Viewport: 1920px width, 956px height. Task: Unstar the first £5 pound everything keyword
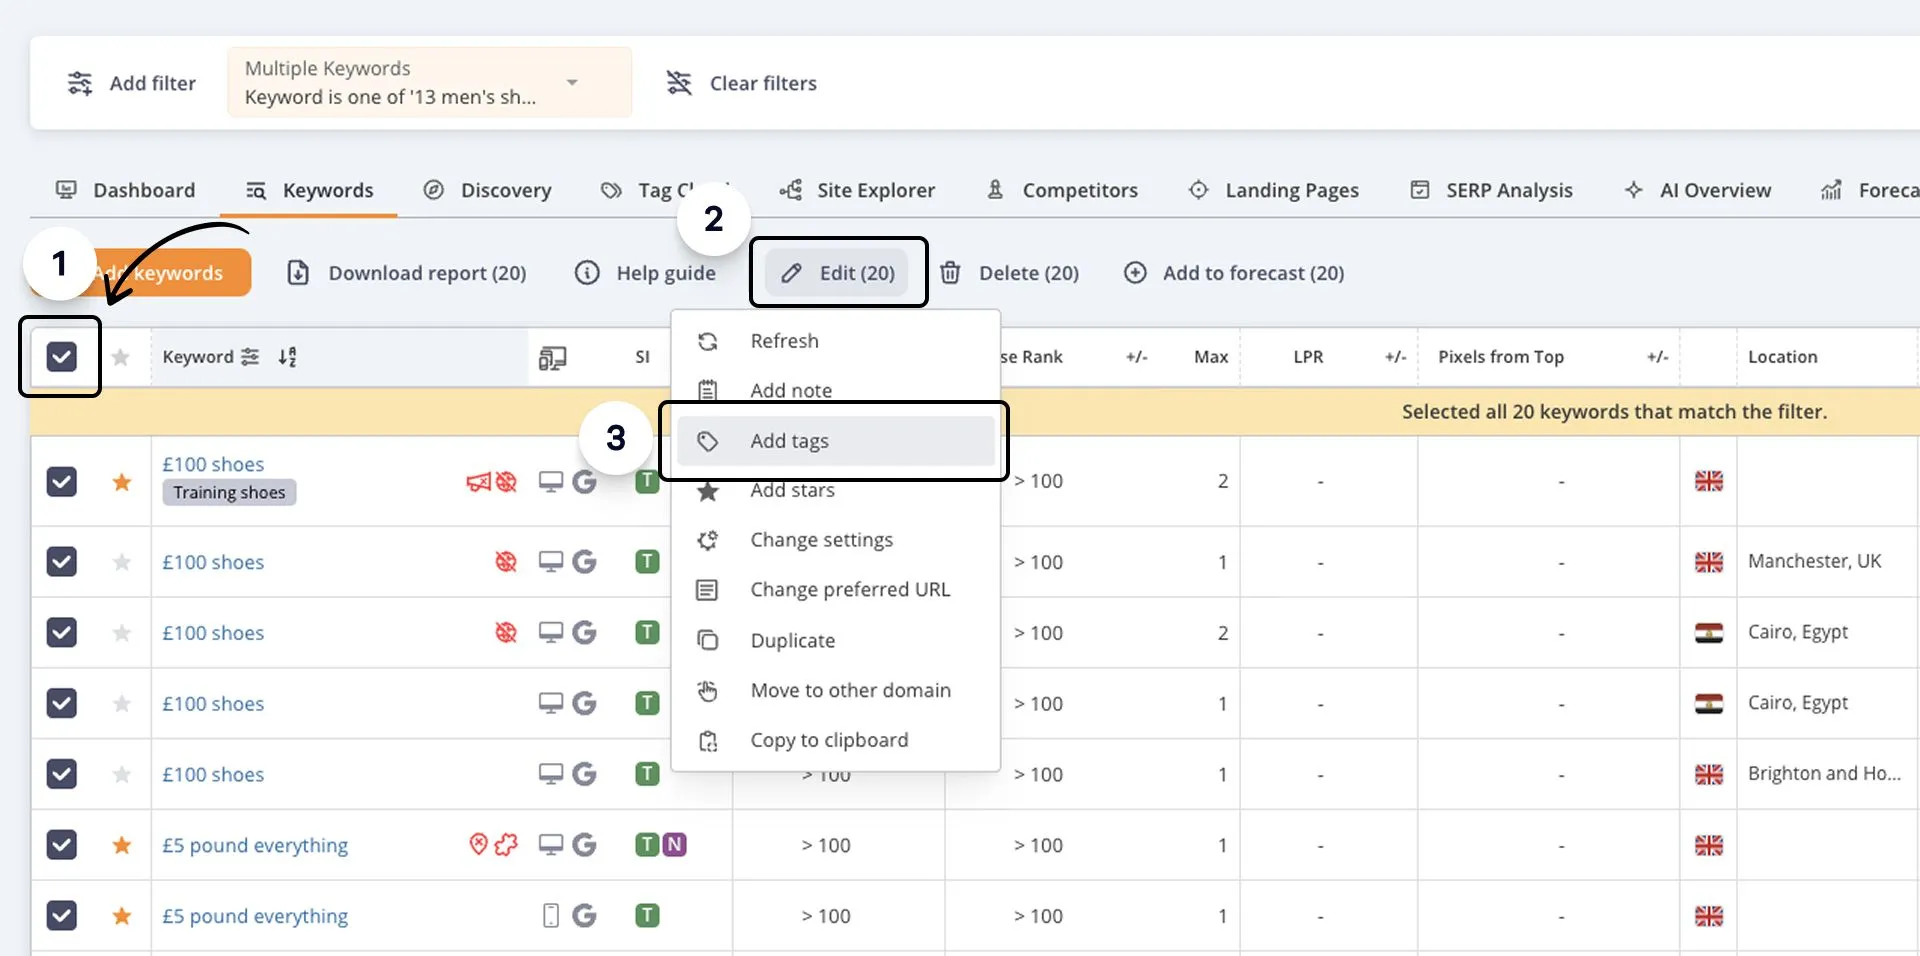122,845
